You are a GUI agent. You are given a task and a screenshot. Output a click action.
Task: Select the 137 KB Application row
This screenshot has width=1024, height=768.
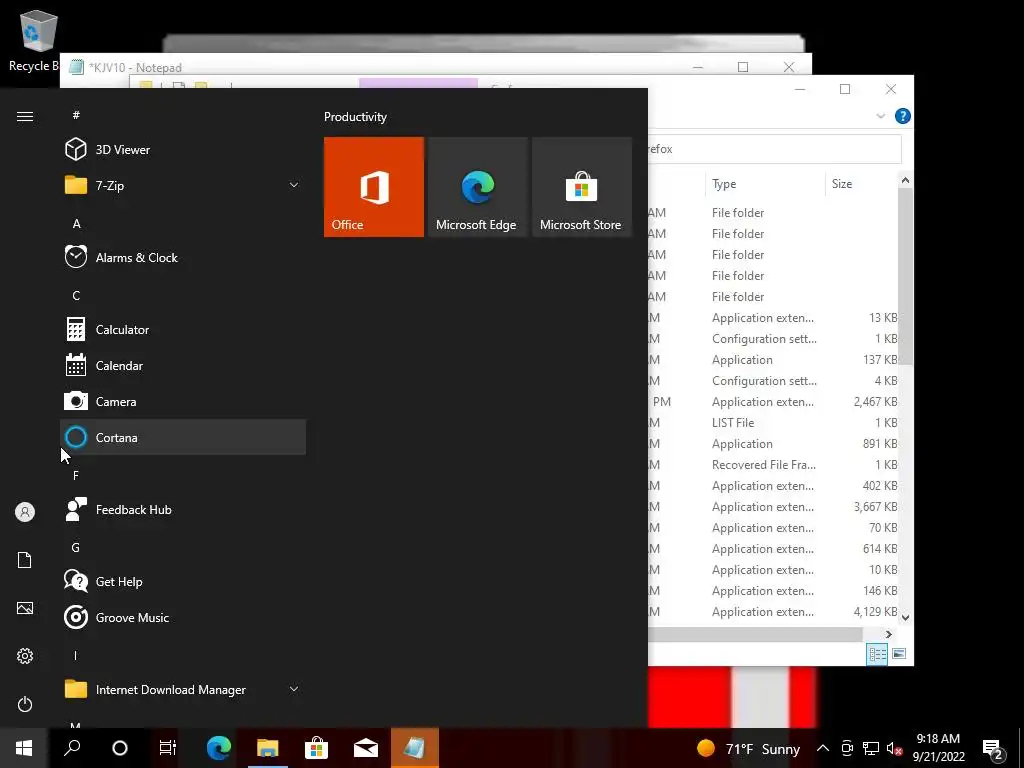[773, 360]
